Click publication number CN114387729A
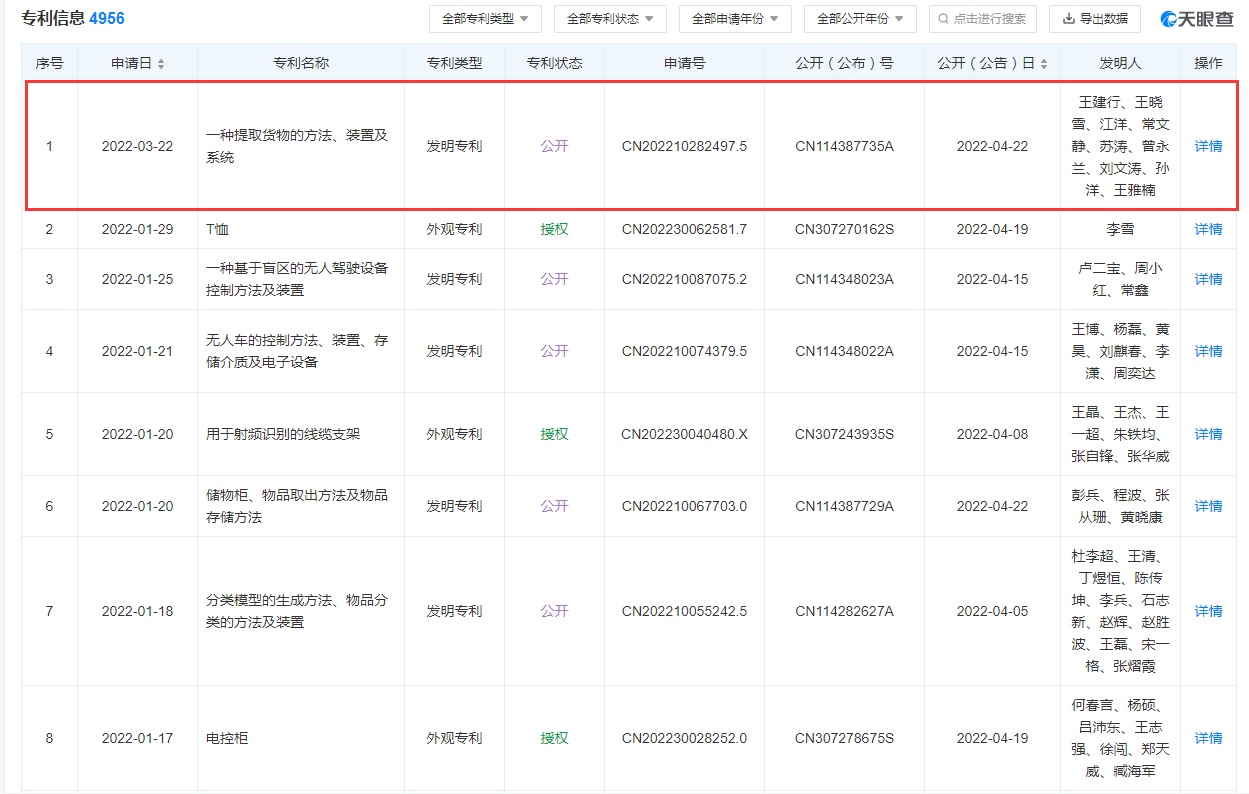1249x794 pixels. pyautogui.click(x=844, y=506)
